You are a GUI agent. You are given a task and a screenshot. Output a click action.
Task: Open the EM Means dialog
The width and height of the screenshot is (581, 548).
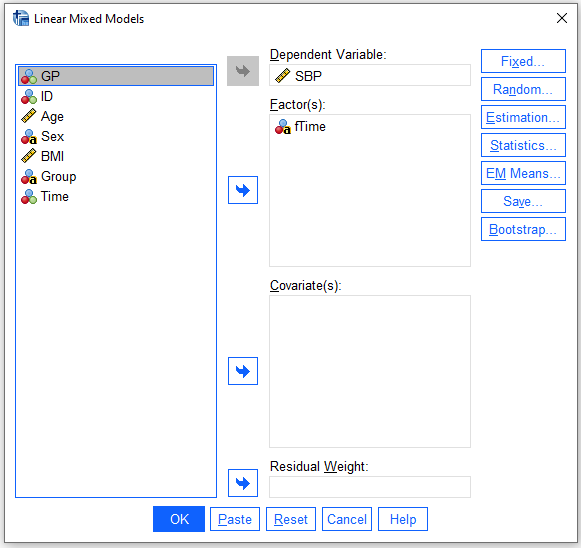click(523, 173)
